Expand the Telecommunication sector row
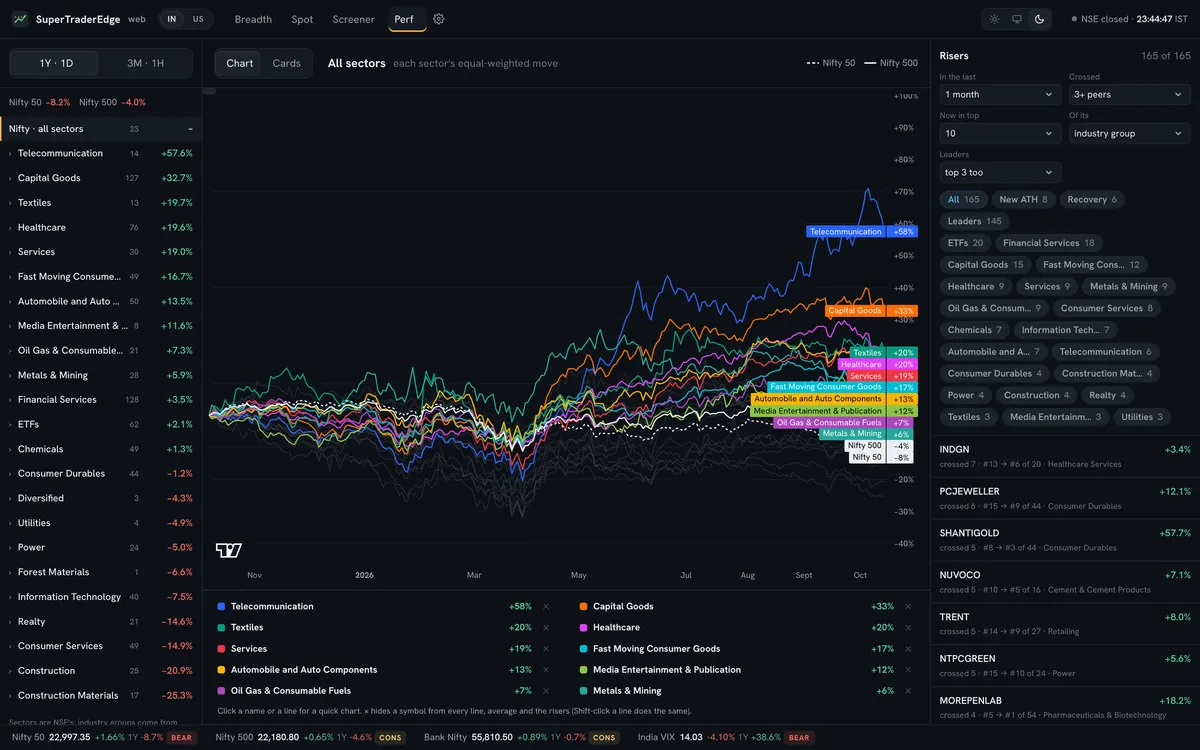Image resolution: width=1200 pixels, height=750 pixels. tap(100, 153)
